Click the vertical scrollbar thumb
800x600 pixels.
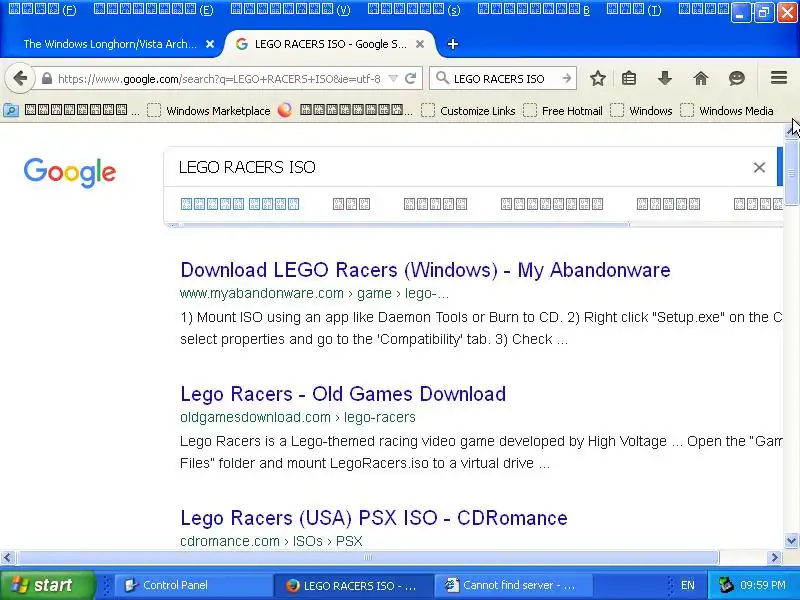[x=791, y=173]
